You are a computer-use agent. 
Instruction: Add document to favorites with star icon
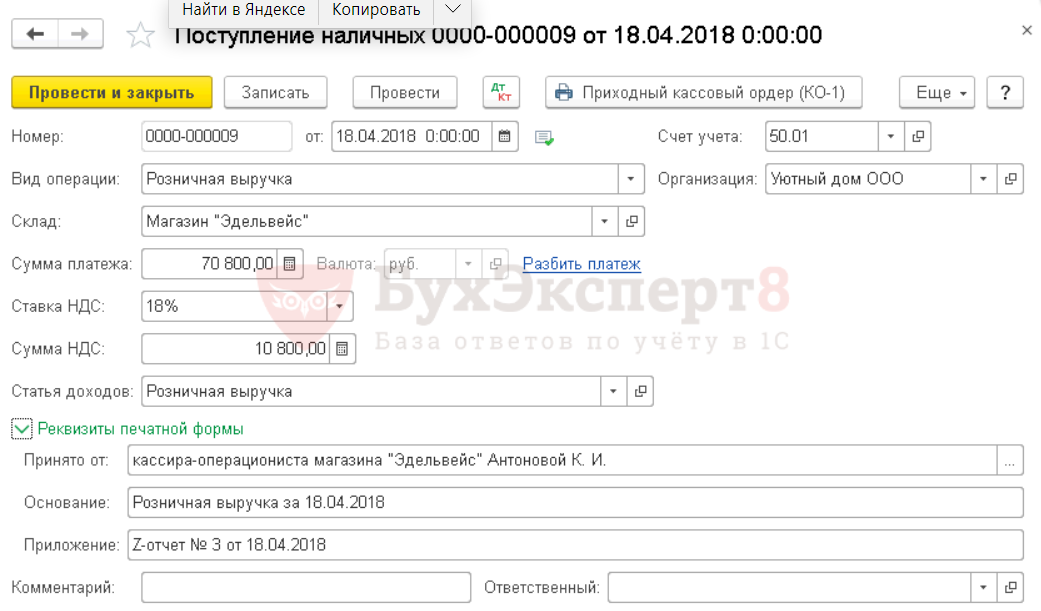(140, 35)
